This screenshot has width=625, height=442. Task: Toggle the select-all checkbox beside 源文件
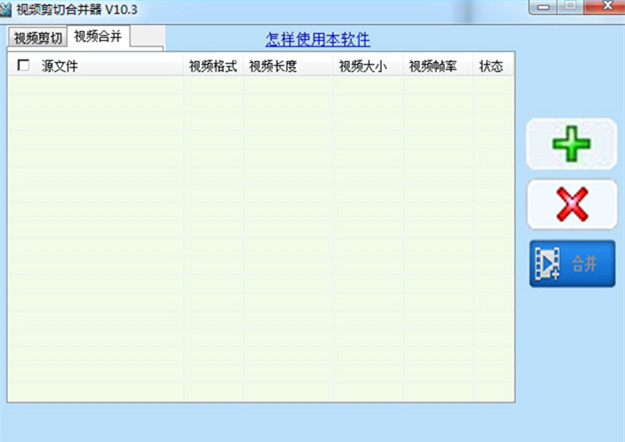[24, 65]
